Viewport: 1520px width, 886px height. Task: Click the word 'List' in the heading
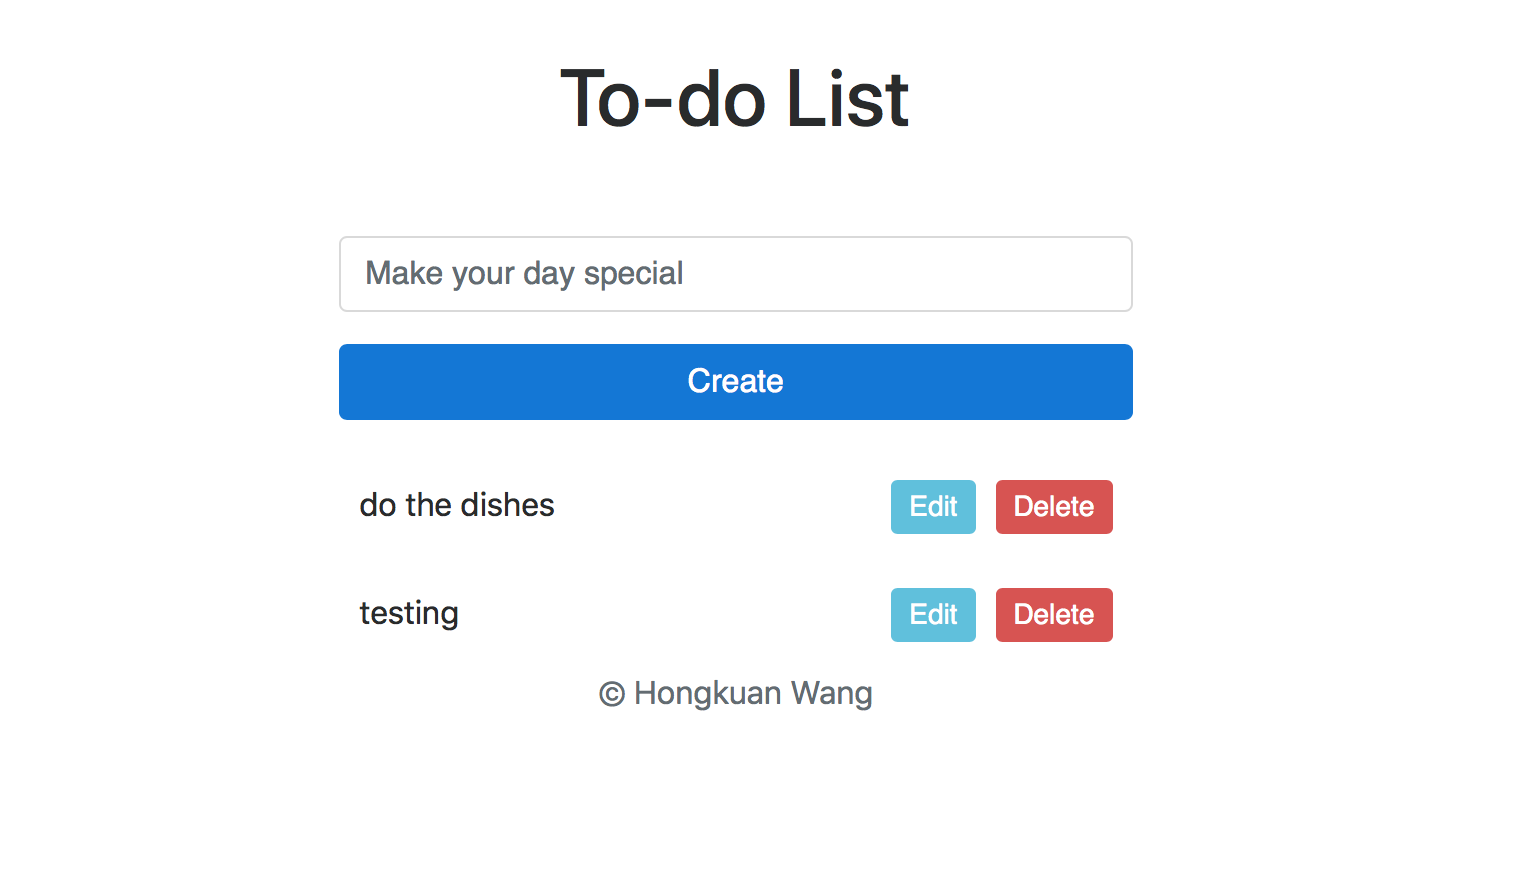[848, 98]
